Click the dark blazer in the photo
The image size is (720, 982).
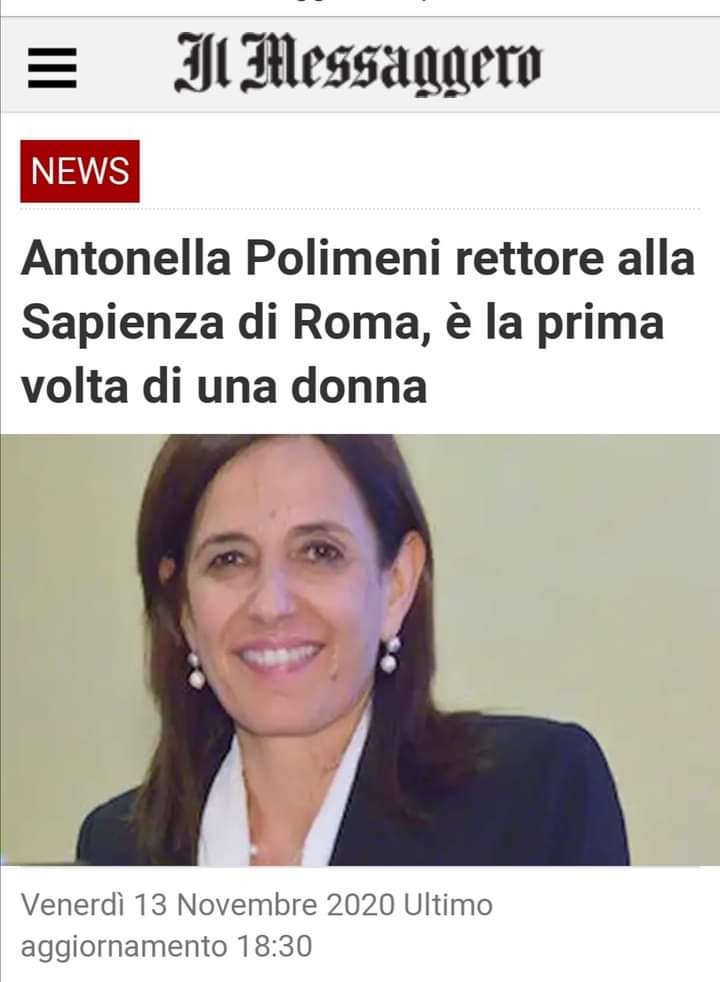point(501,795)
